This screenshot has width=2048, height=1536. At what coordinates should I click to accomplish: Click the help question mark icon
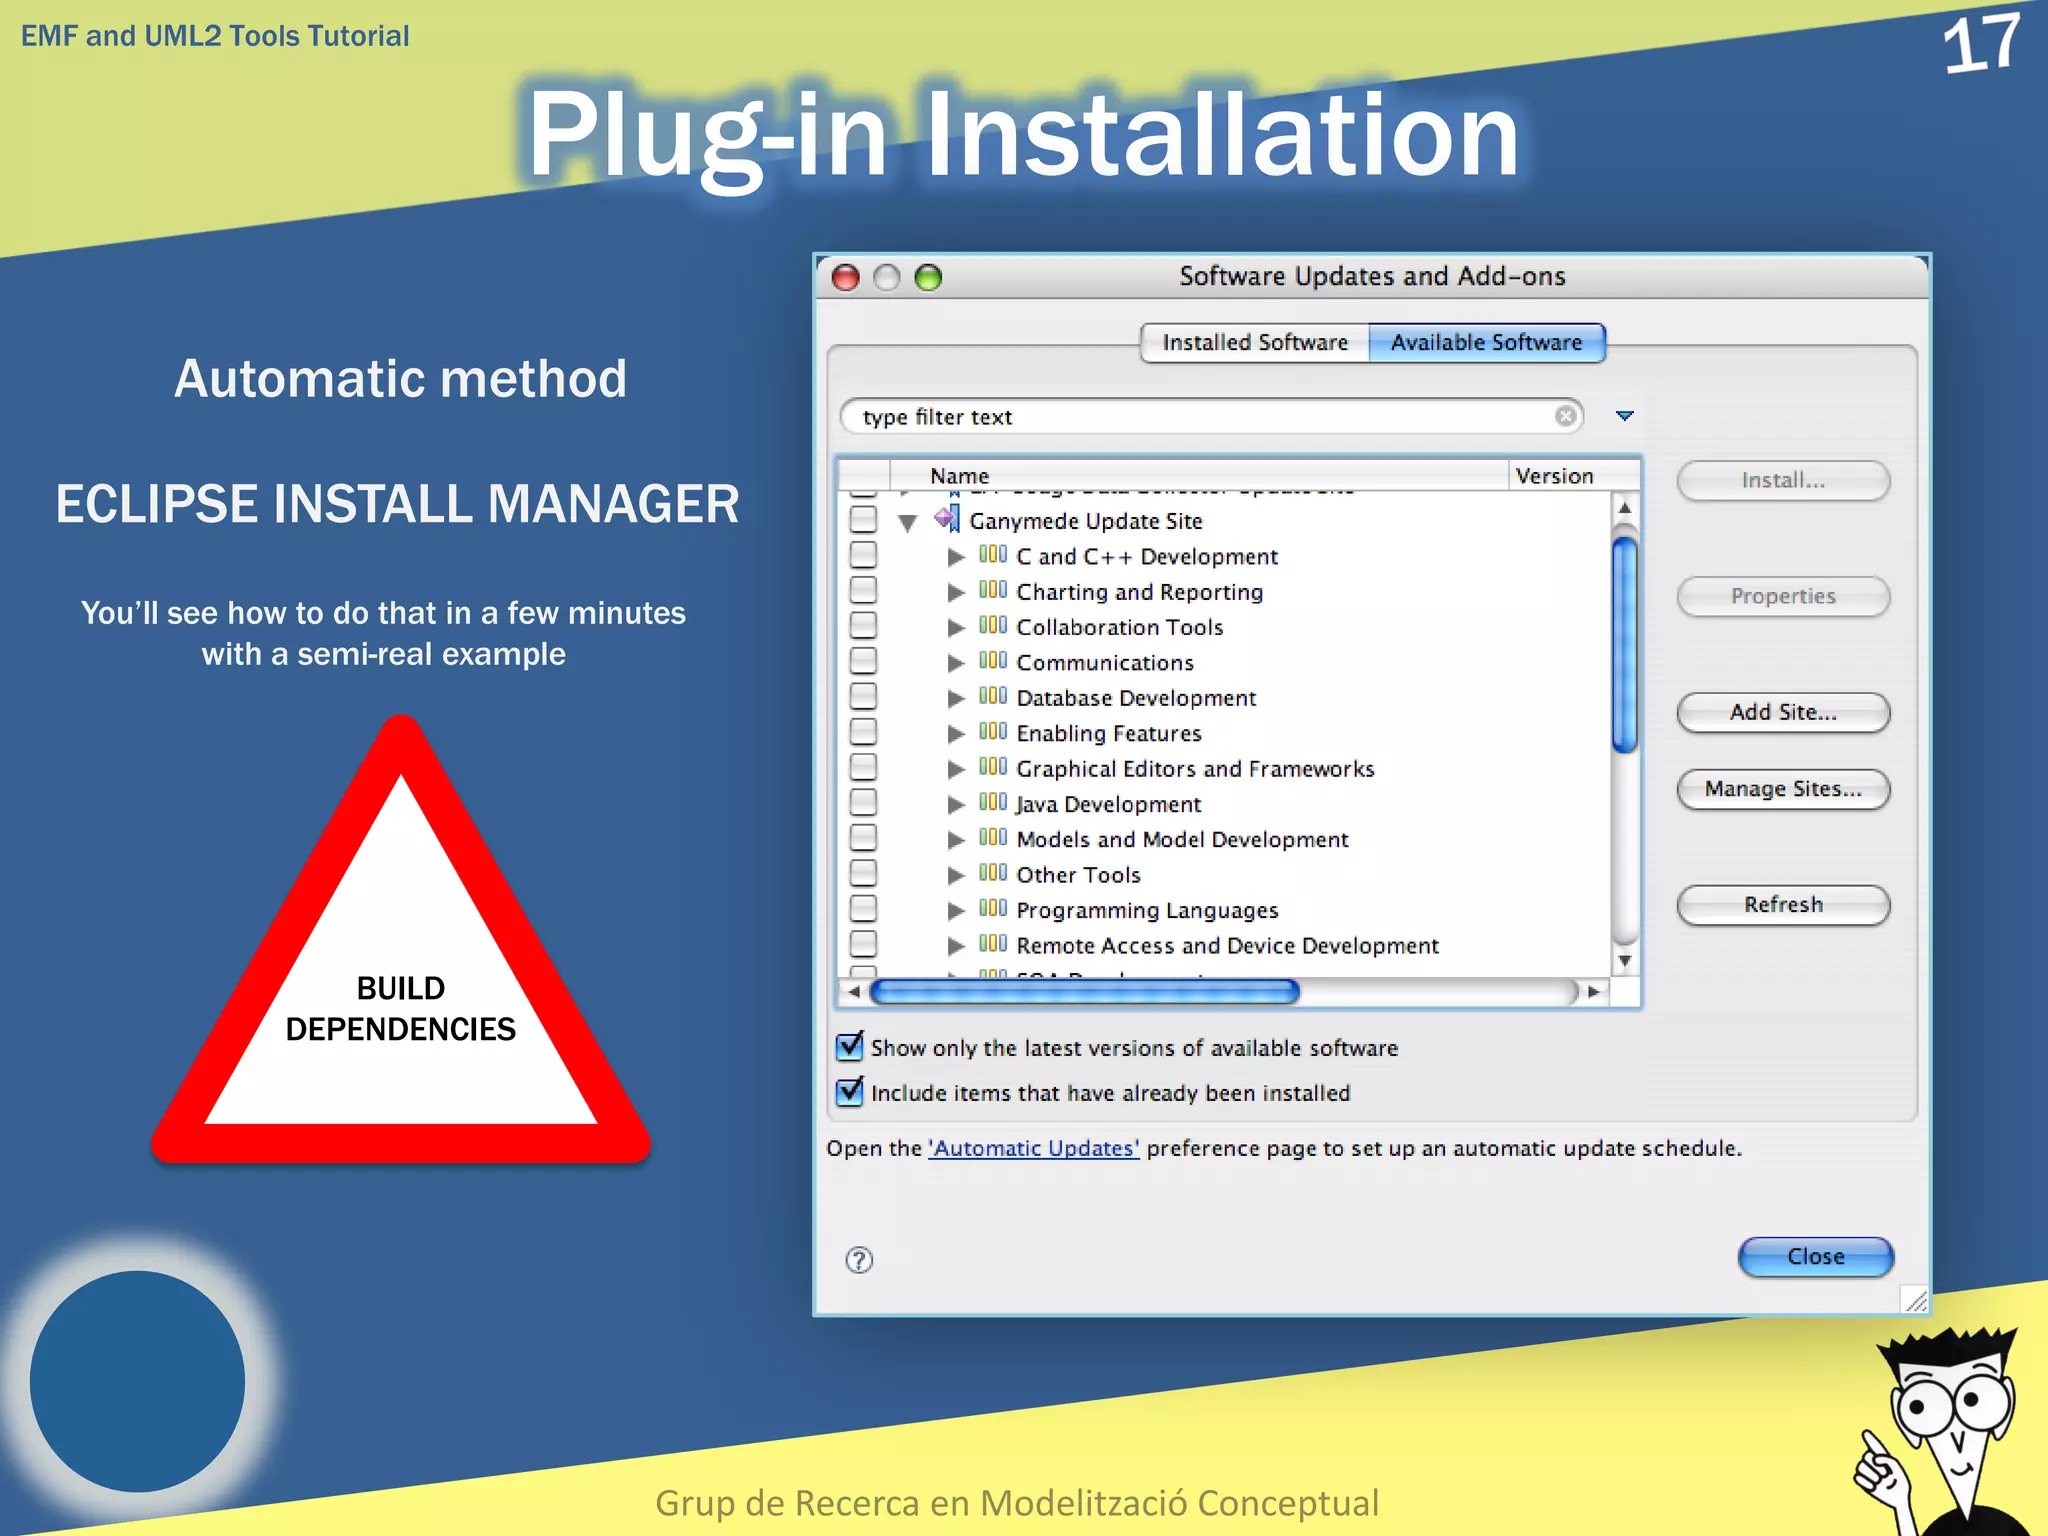tap(859, 1260)
